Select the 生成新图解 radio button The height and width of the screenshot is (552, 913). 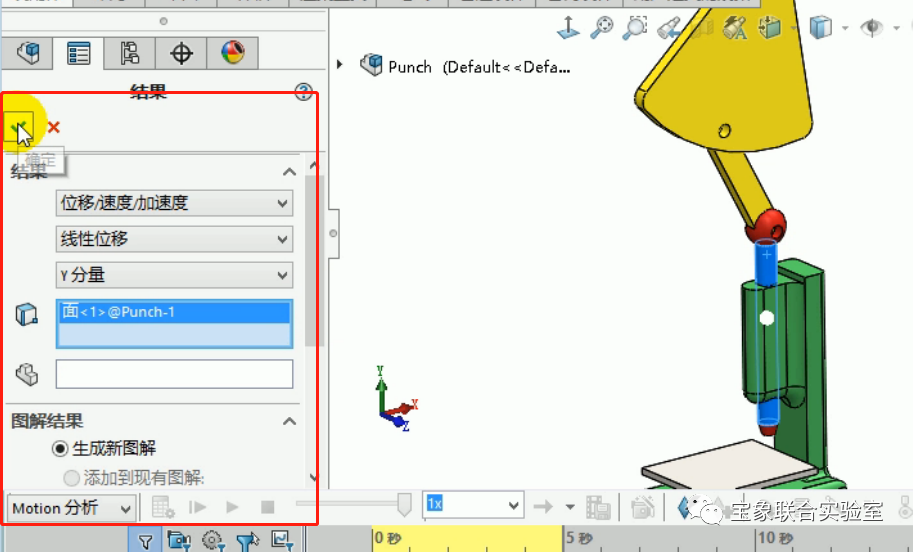(59, 448)
